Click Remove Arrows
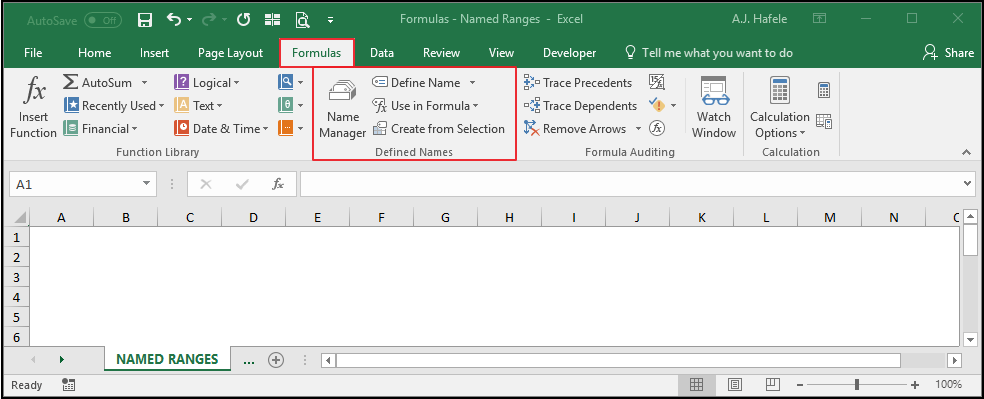The height and width of the screenshot is (399, 984). tap(575, 129)
